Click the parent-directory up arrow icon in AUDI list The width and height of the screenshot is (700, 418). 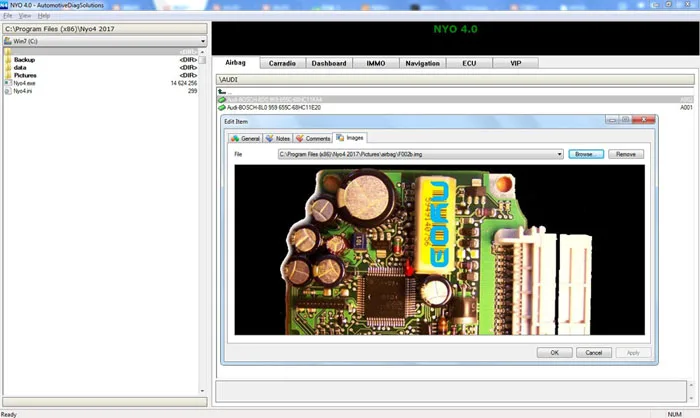[222, 92]
